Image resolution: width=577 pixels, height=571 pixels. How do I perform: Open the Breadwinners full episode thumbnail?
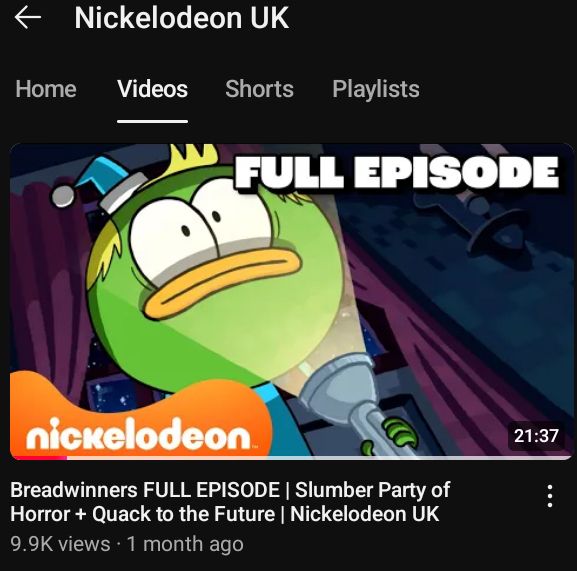click(291, 302)
